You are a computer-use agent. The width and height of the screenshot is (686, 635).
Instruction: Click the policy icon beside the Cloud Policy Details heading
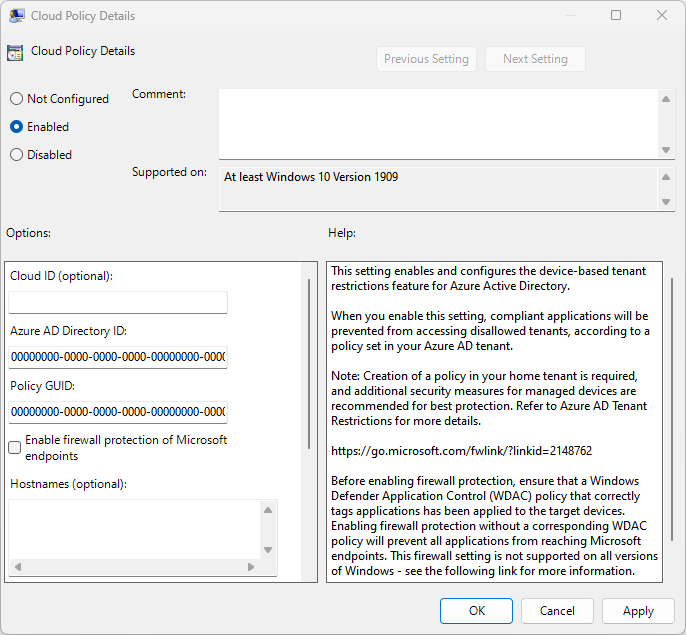pyautogui.click(x=15, y=53)
